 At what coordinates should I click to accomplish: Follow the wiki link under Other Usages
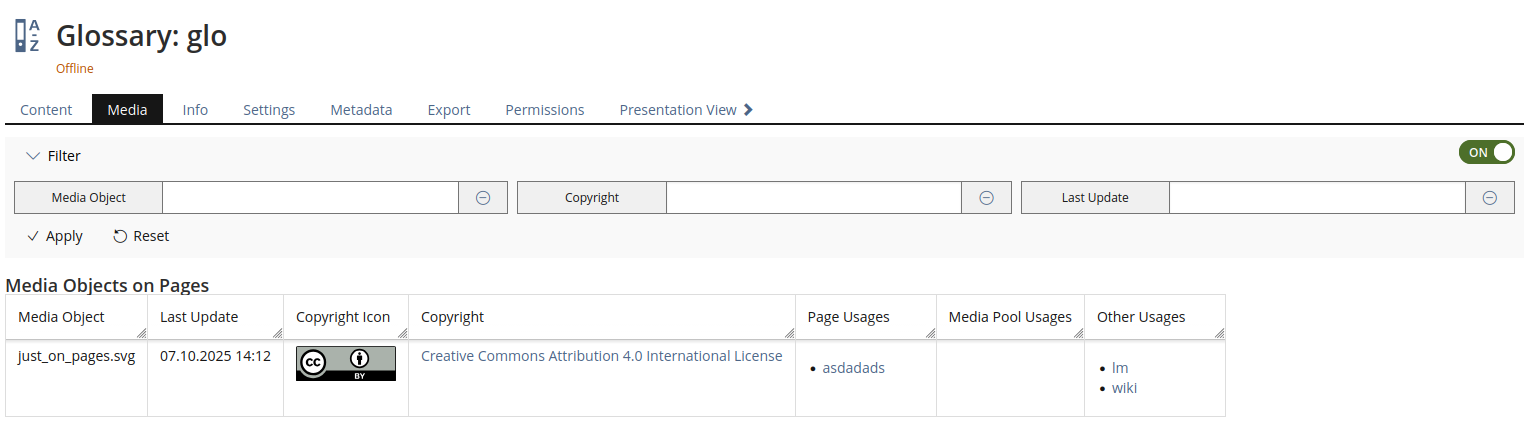pos(1124,388)
